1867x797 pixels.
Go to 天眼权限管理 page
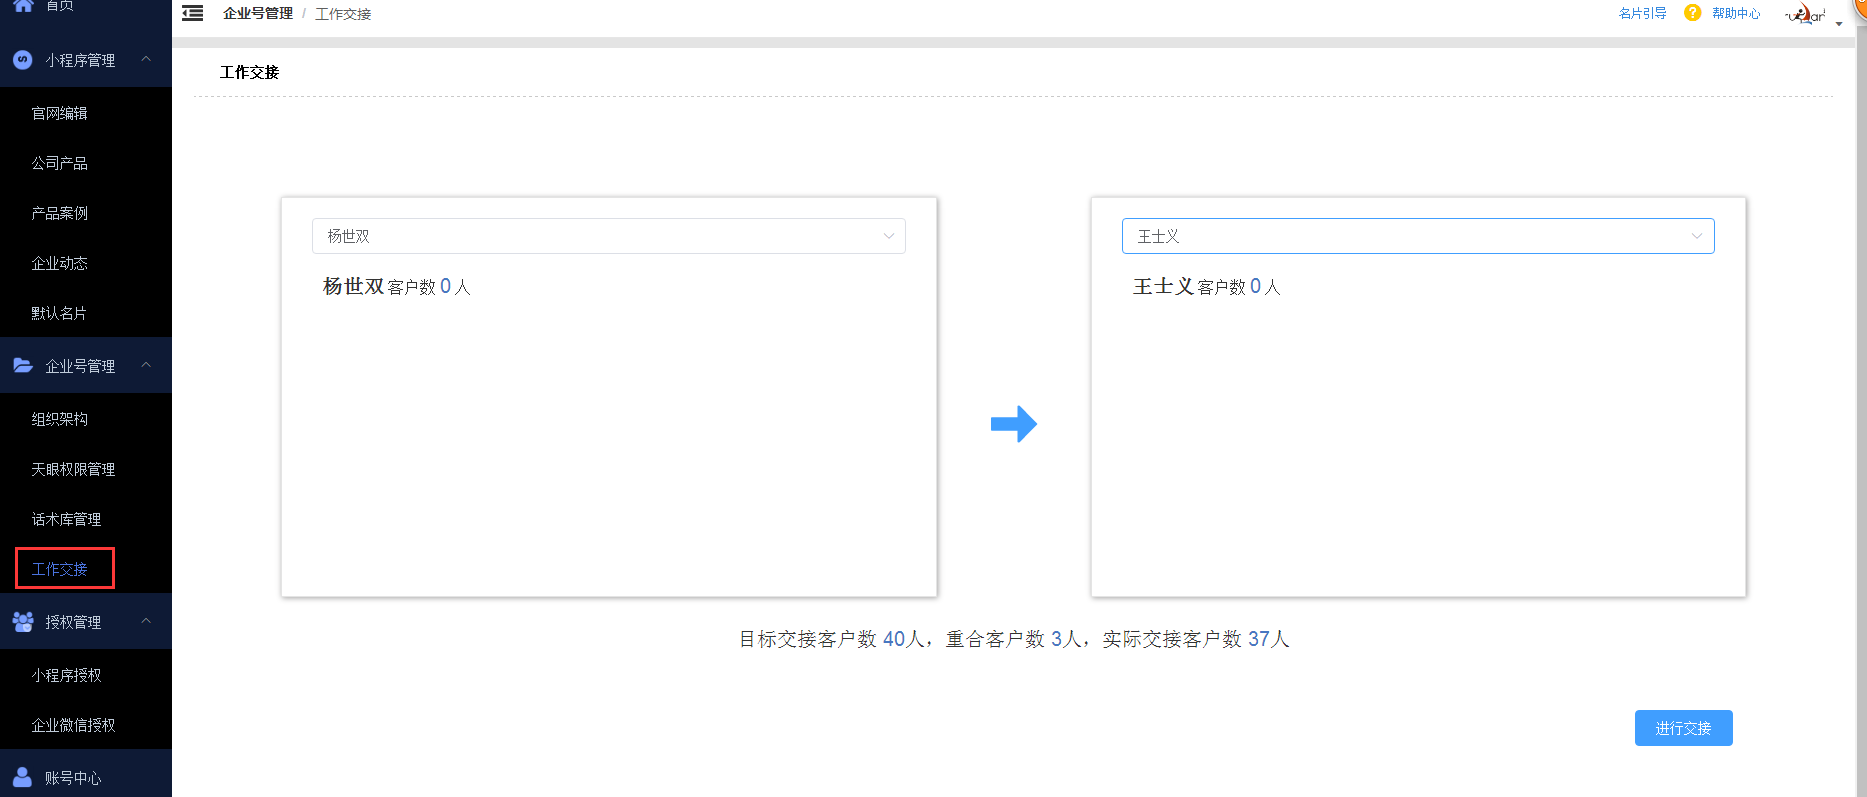[73, 469]
